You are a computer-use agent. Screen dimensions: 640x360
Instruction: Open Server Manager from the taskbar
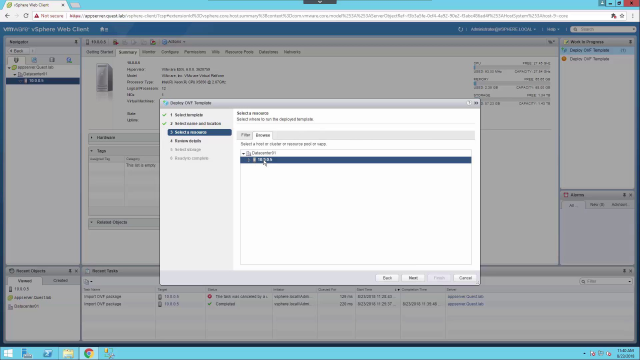click(x=27, y=353)
